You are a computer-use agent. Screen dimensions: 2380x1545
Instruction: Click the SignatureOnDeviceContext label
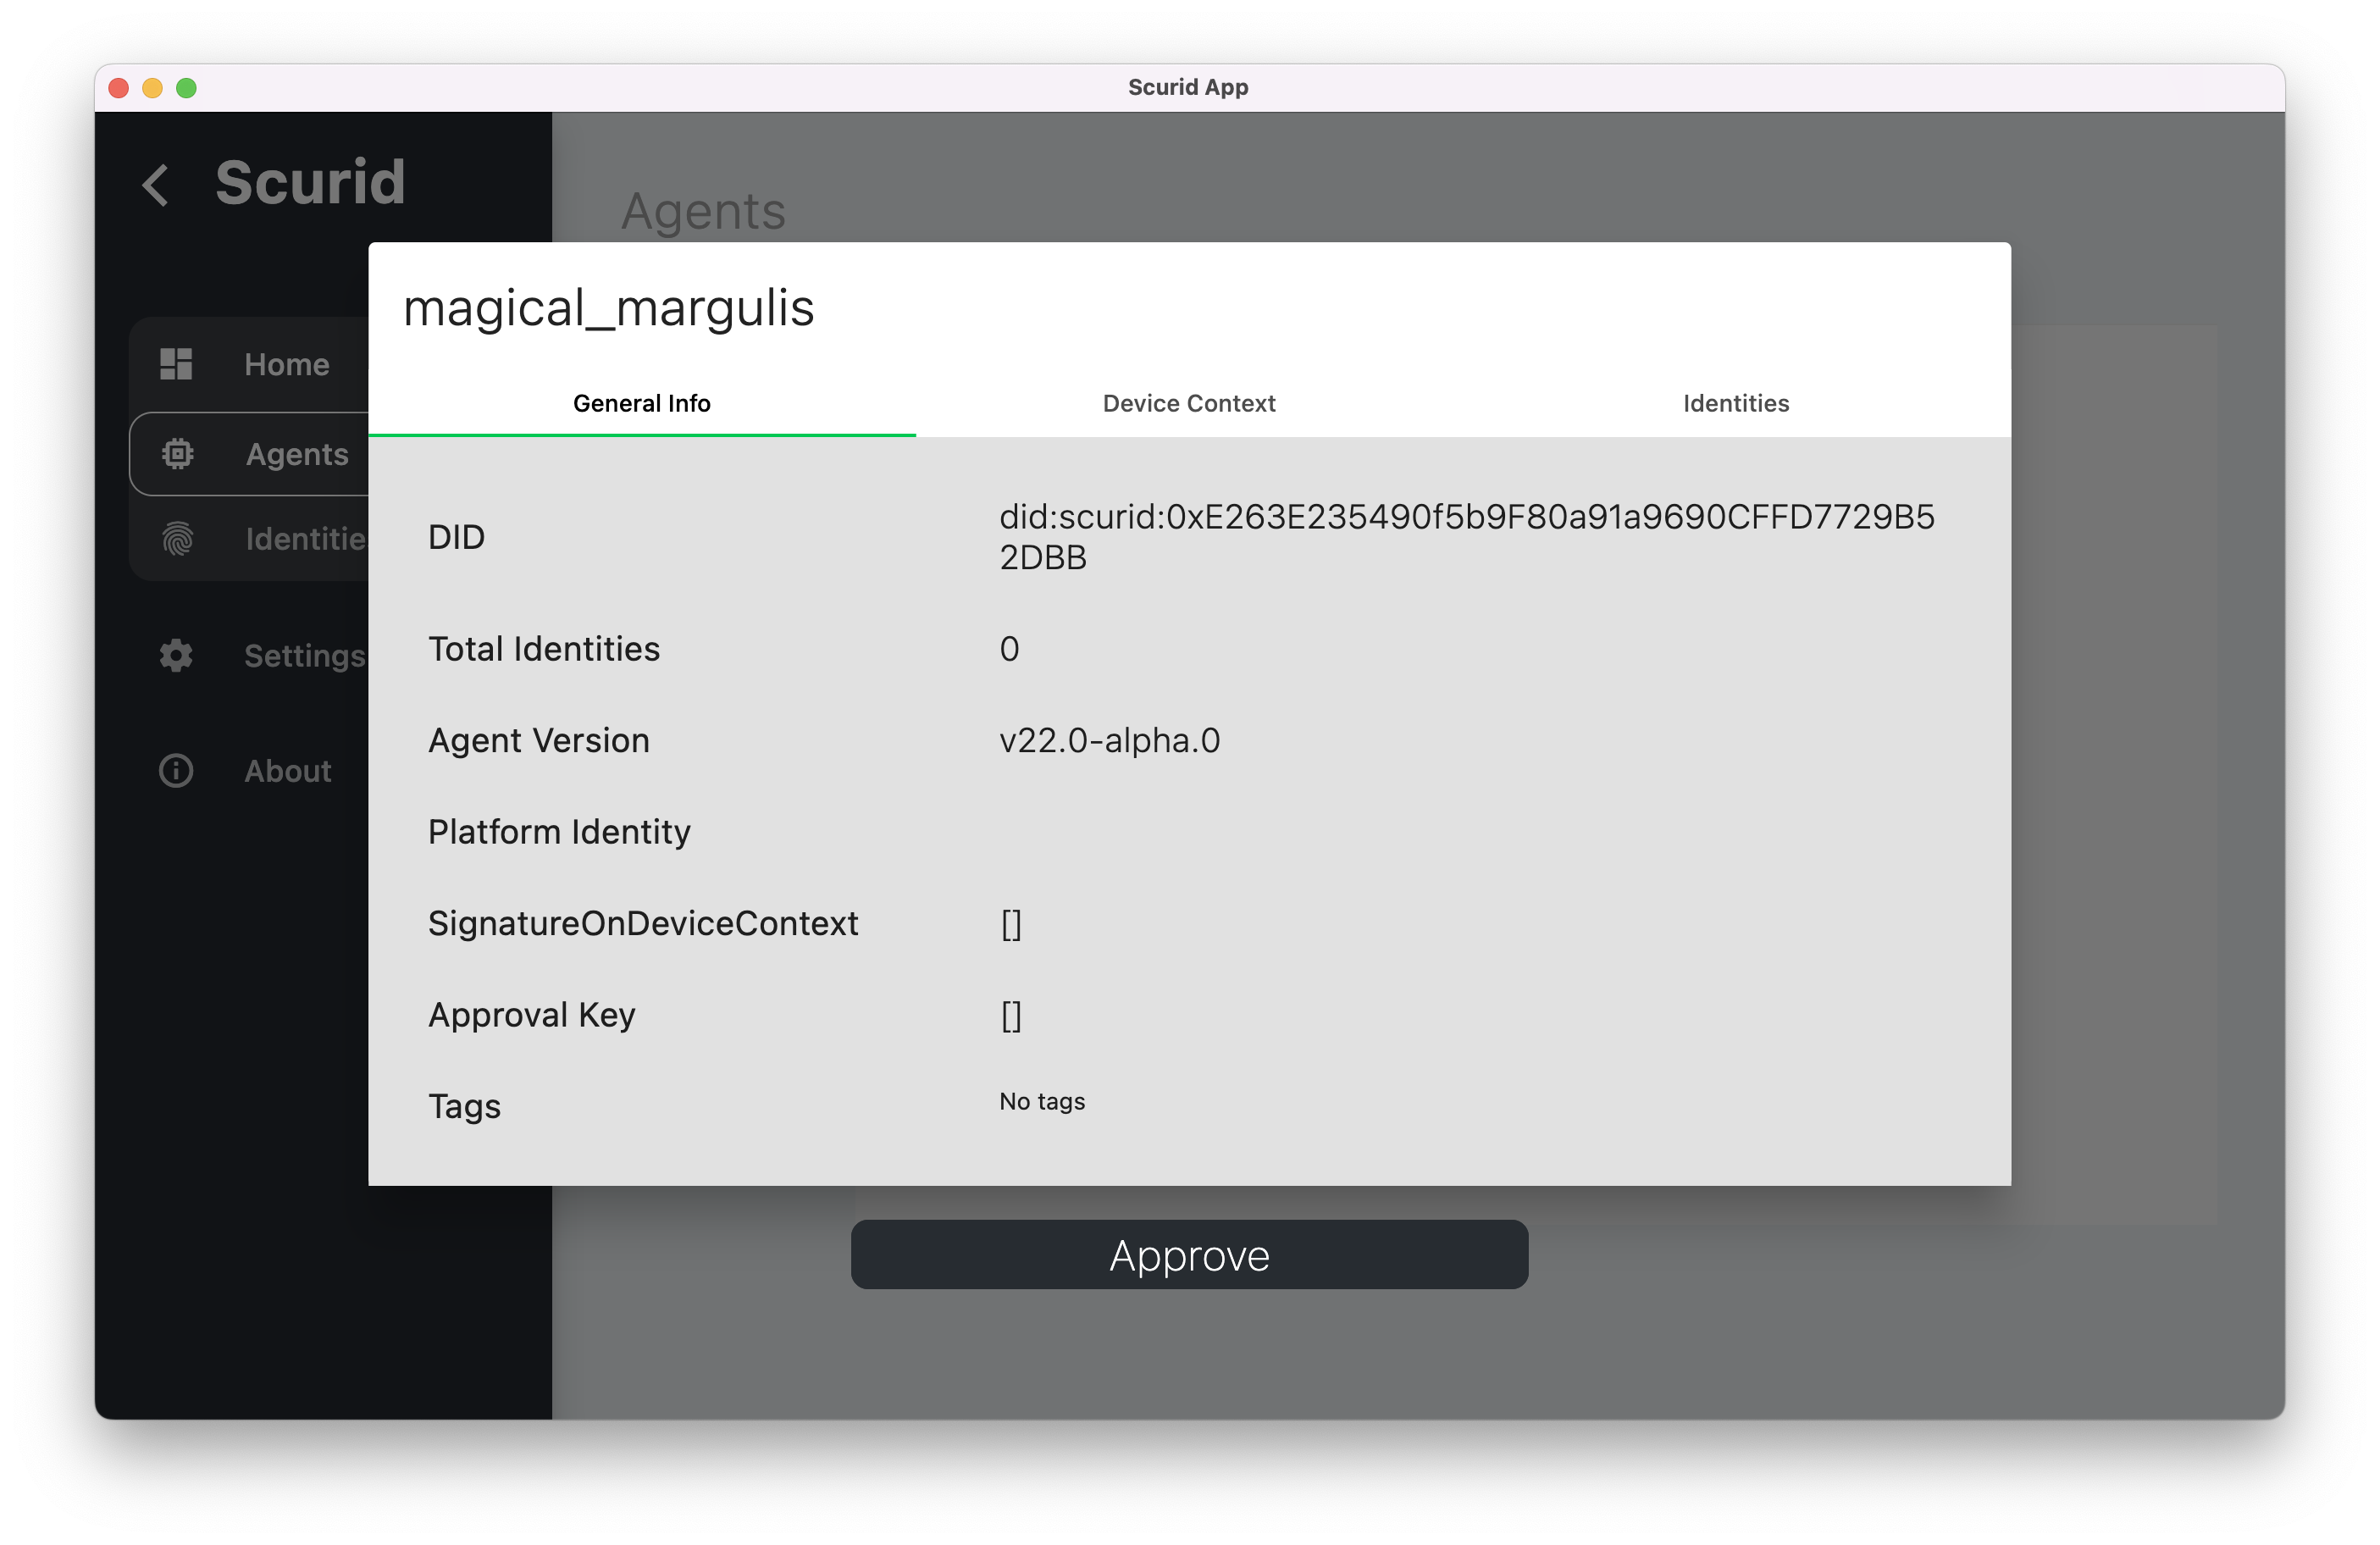(643, 923)
